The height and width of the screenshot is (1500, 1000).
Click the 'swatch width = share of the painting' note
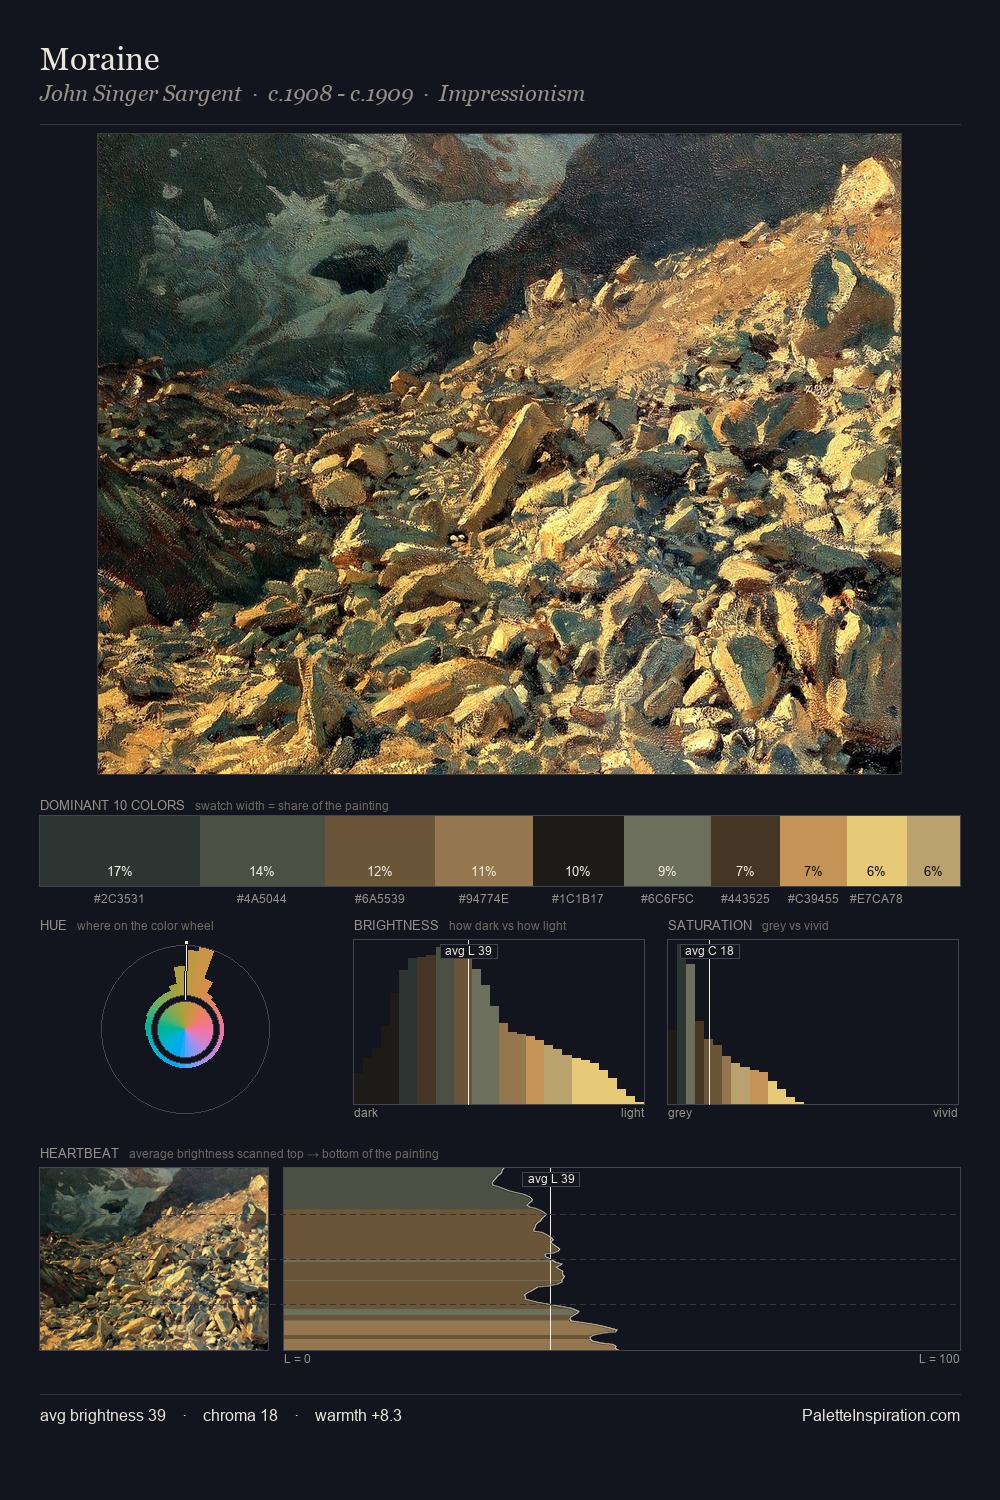click(292, 806)
